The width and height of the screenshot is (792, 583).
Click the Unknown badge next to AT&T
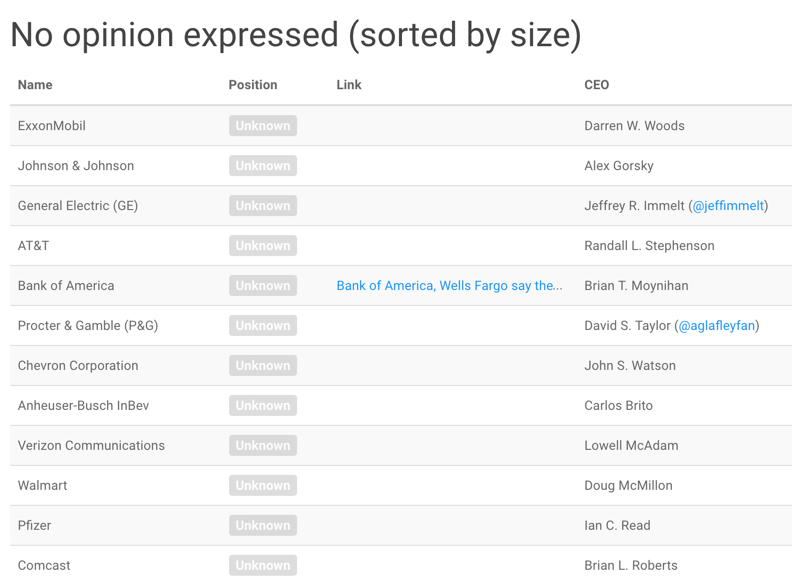[263, 246]
